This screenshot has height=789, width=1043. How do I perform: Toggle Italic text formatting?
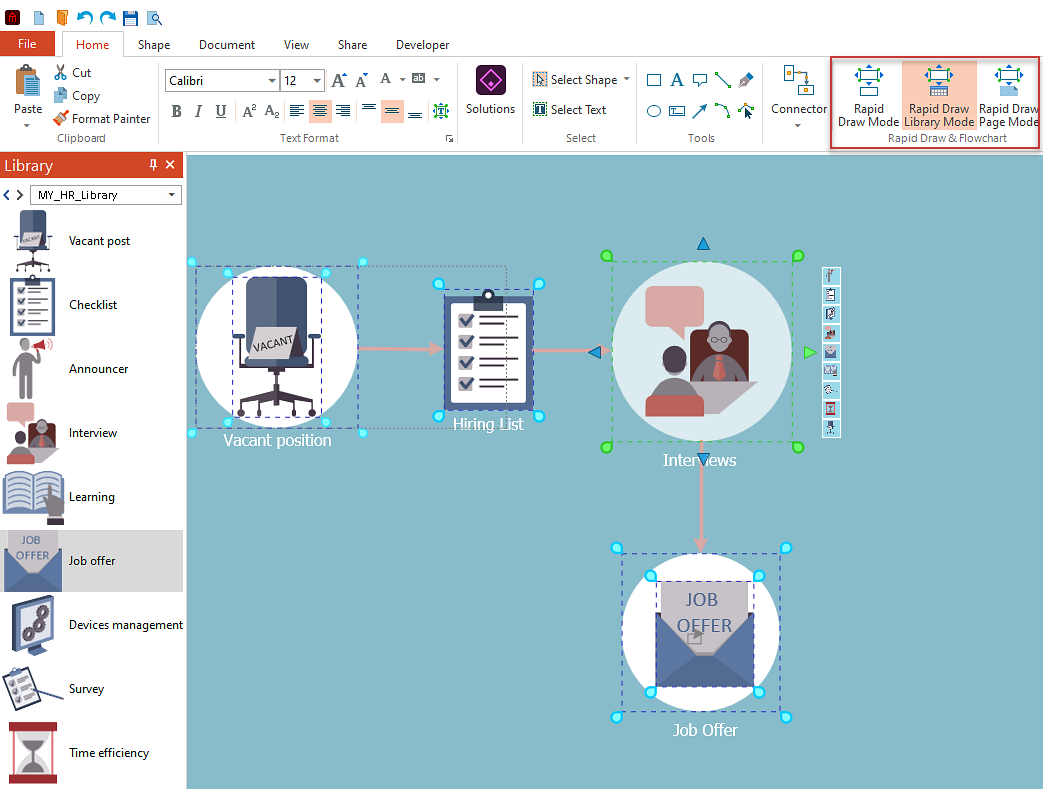click(199, 111)
